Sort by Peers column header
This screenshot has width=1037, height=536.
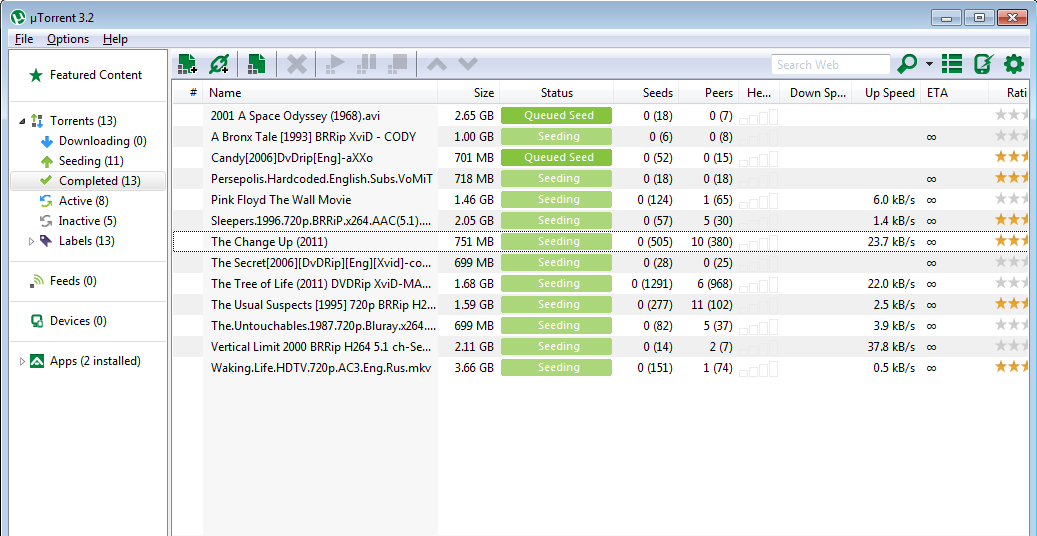point(709,93)
